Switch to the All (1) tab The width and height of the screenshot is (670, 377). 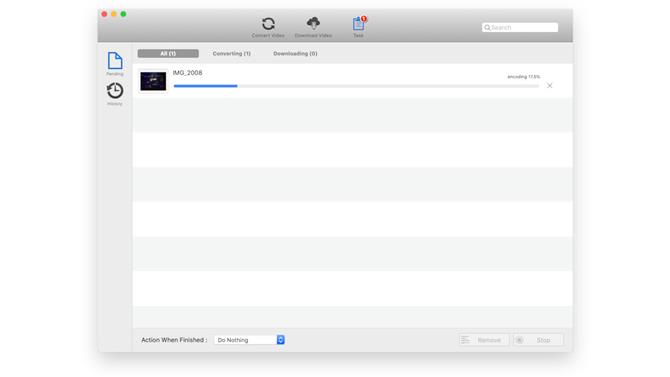click(168, 53)
